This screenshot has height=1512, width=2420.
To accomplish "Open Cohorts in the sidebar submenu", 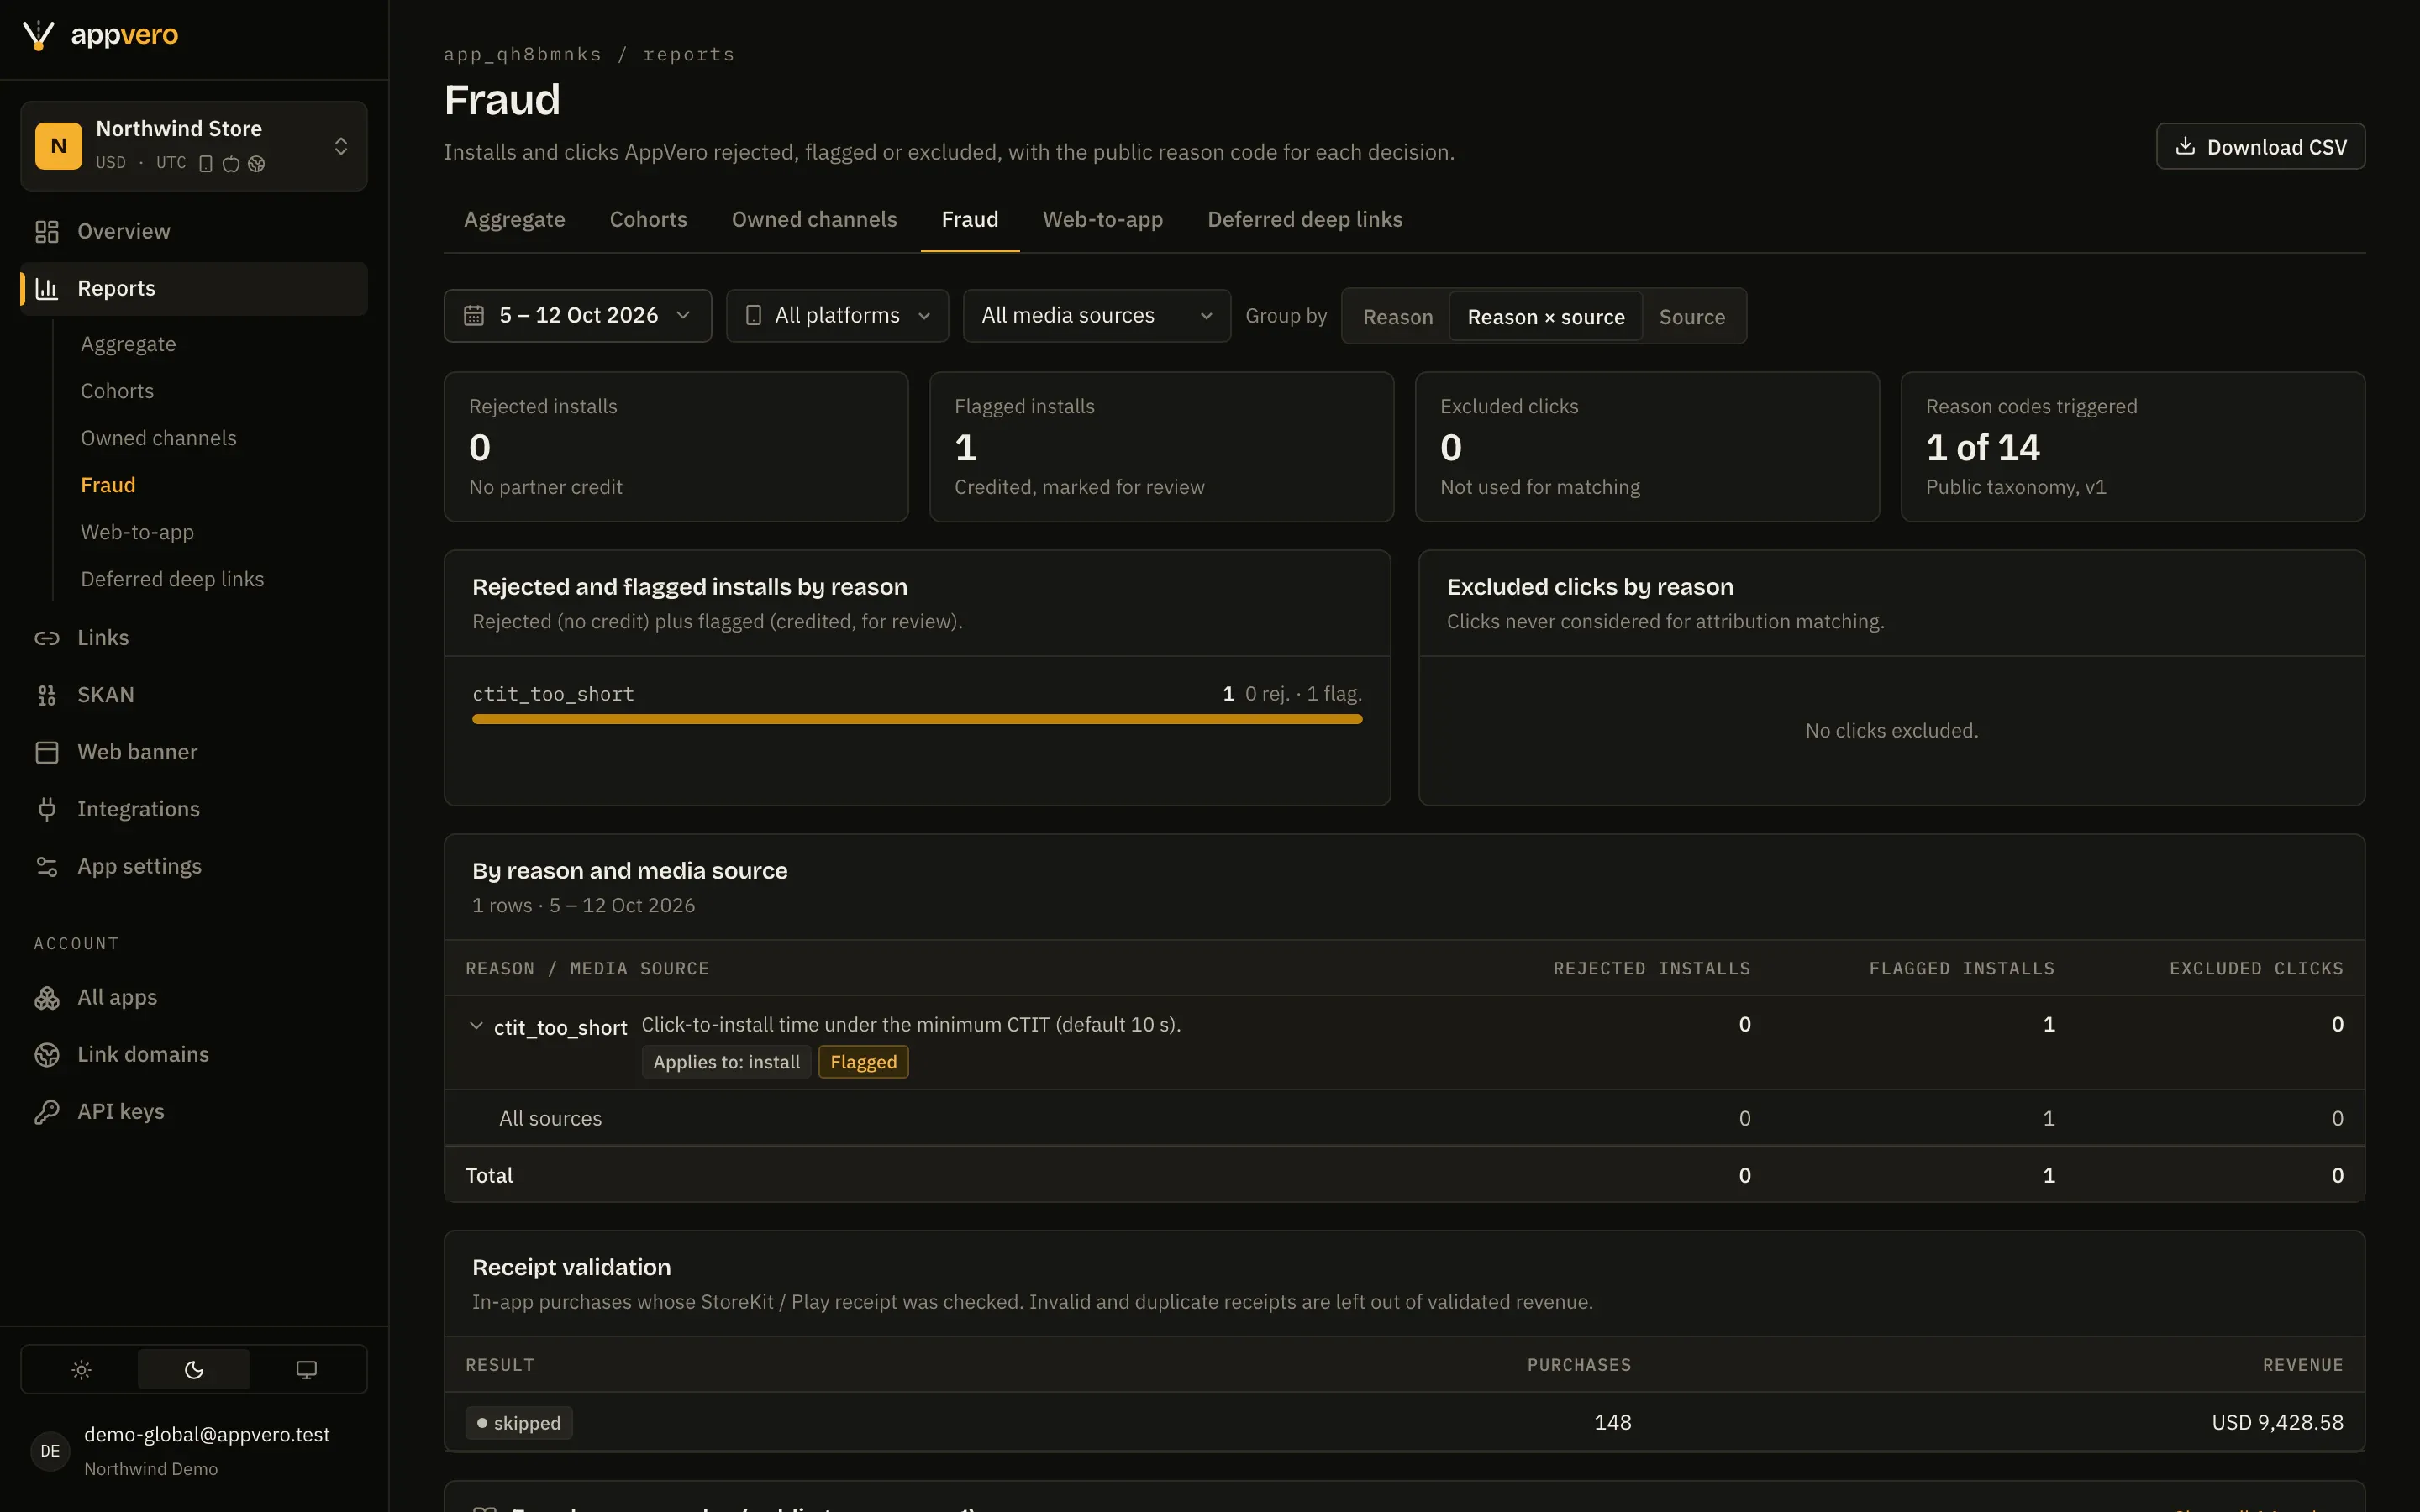I will [117, 391].
